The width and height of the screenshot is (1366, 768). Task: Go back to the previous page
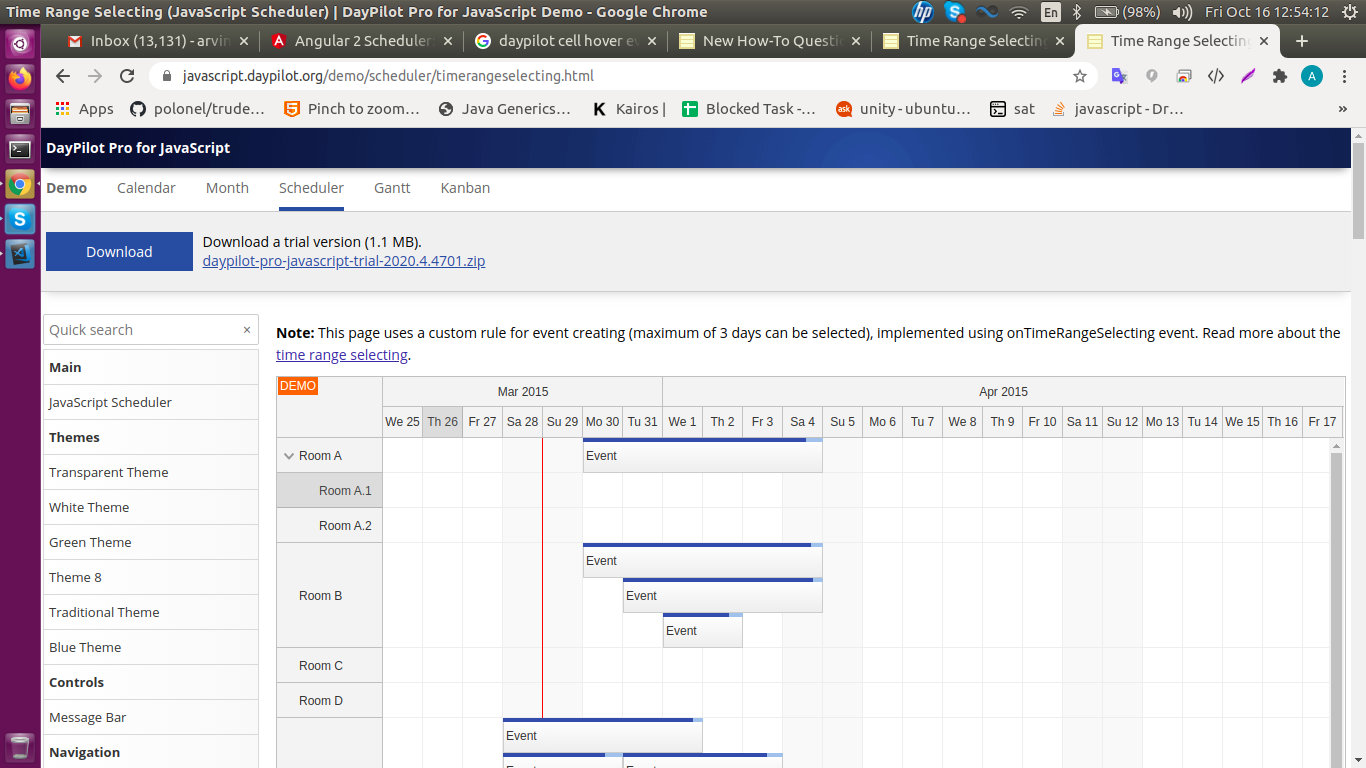tap(63, 76)
